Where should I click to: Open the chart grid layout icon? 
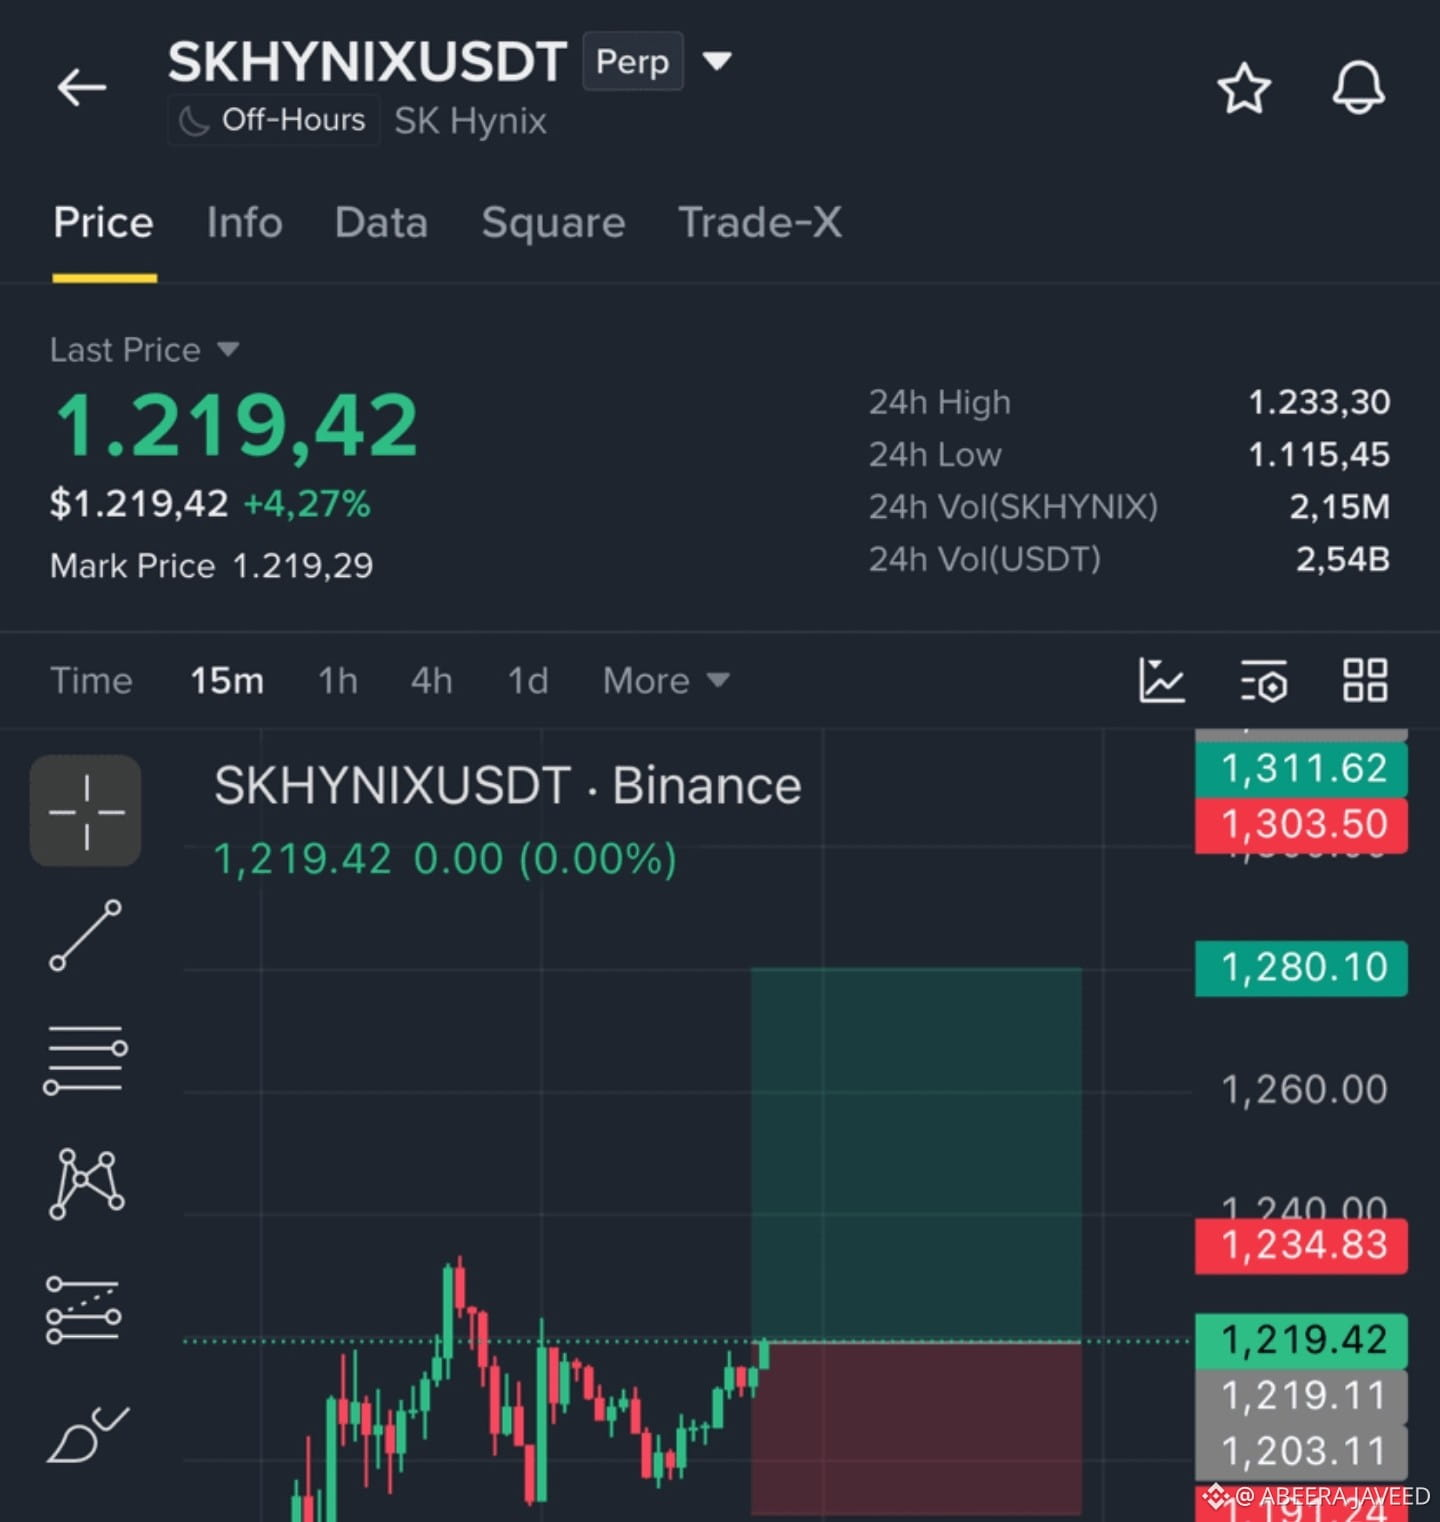1365,681
